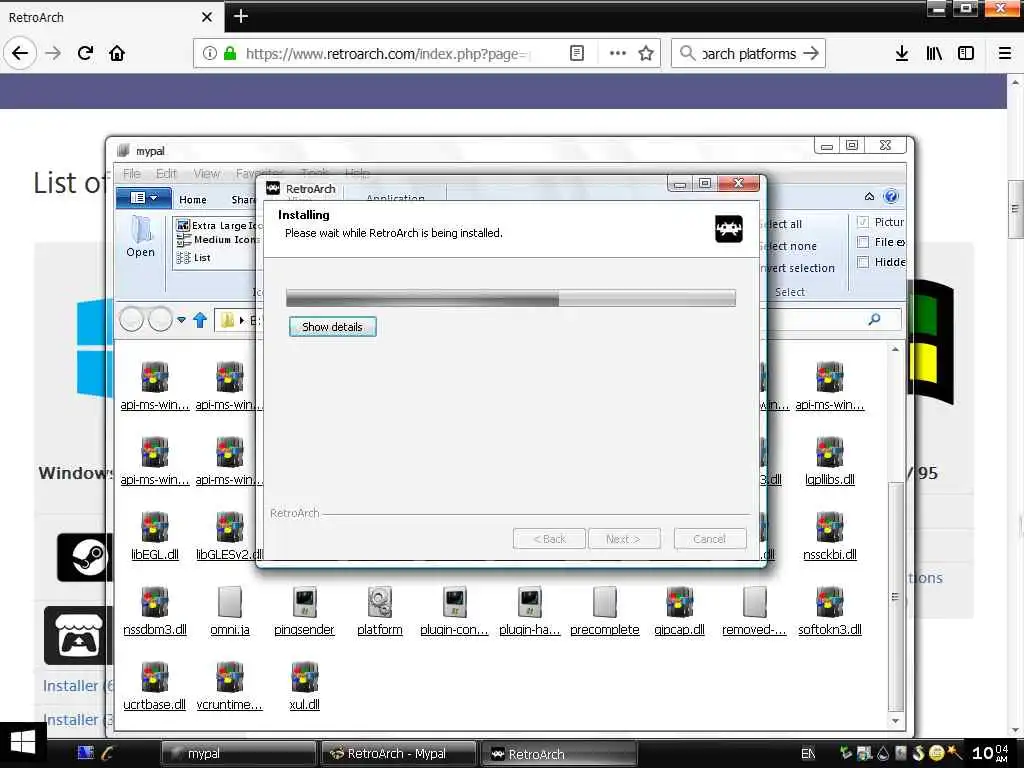Screen dimensions: 1024x768
Task: Open explorer help icon
Action: [x=891, y=197]
